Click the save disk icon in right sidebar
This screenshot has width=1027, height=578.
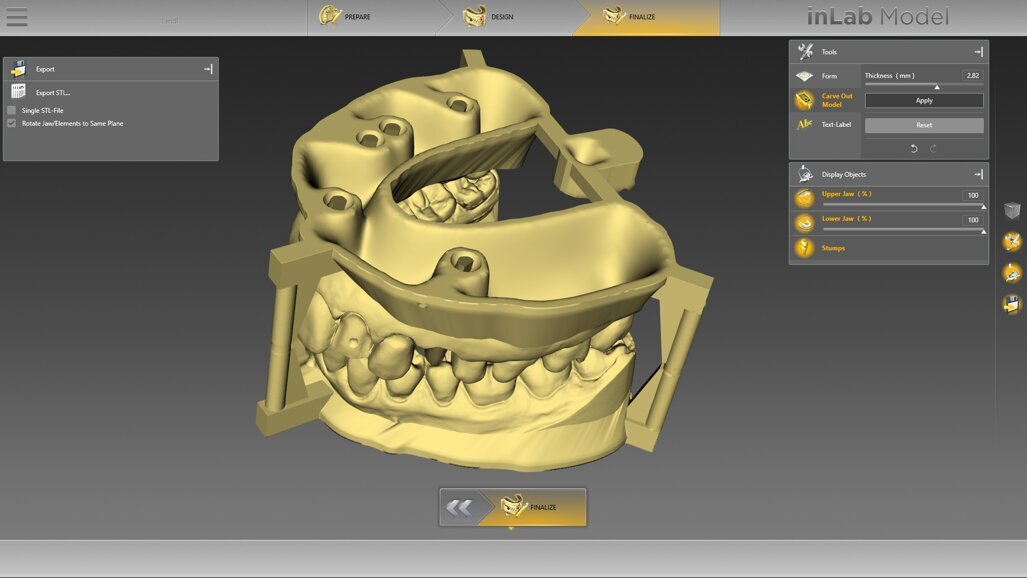tap(1010, 307)
